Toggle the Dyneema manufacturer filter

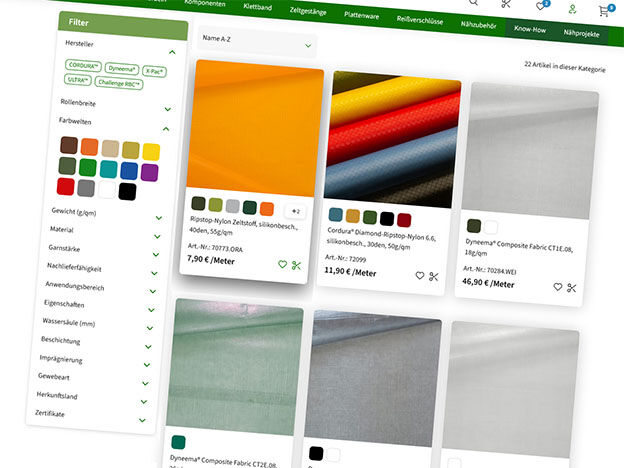(123, 69)
